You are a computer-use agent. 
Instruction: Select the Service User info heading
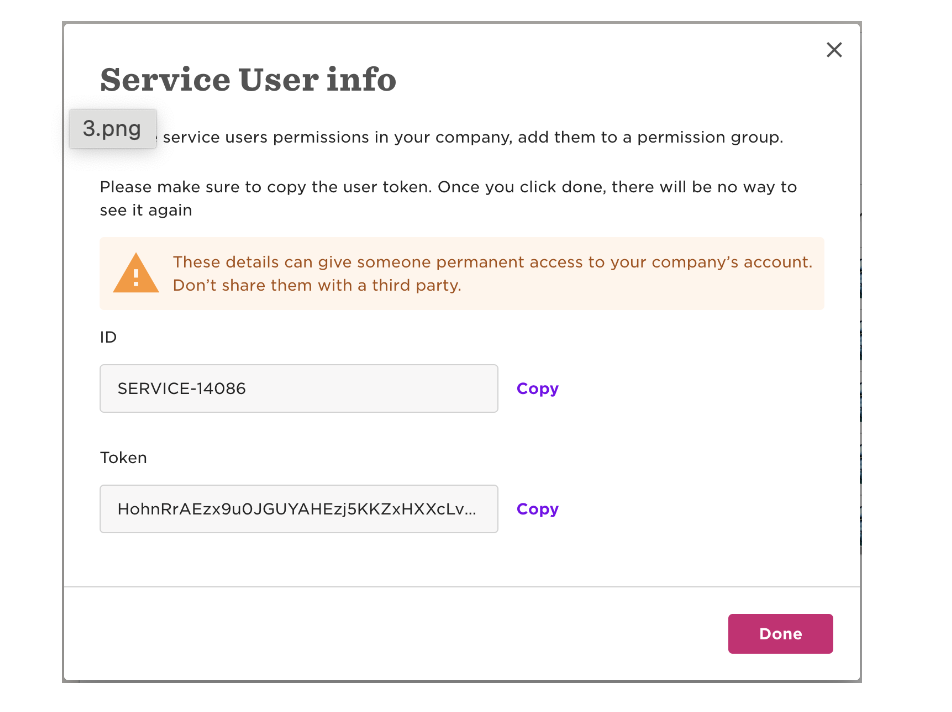[x=248, y=79]
